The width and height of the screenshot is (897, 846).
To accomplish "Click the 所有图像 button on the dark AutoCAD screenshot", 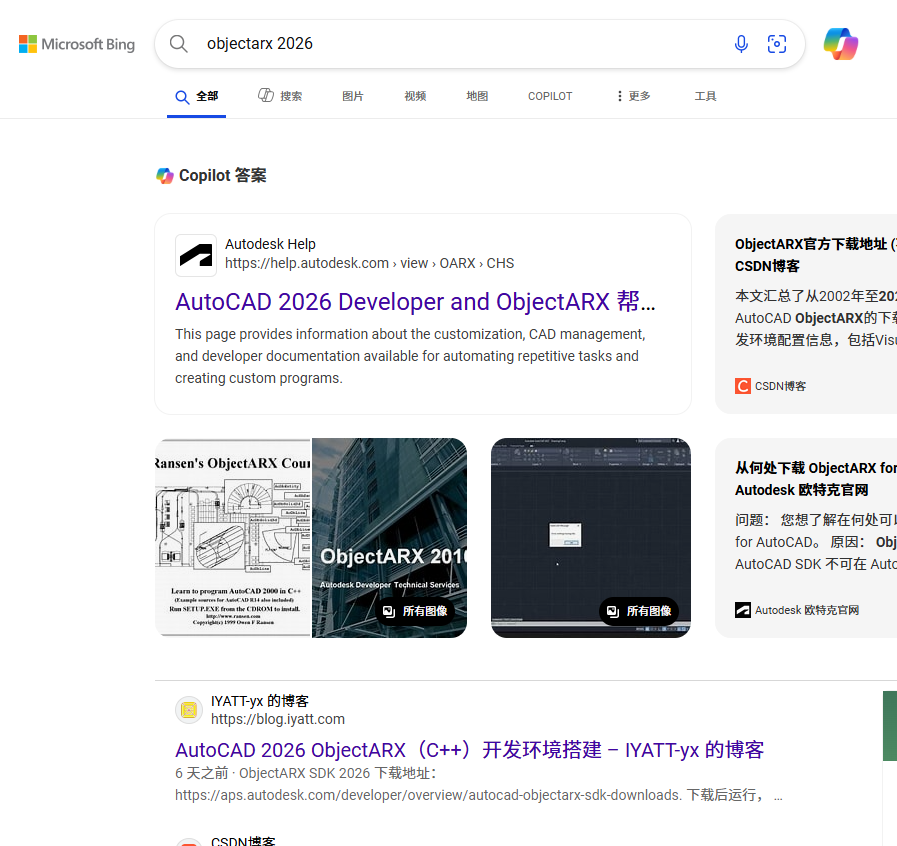I will (638, 611).
